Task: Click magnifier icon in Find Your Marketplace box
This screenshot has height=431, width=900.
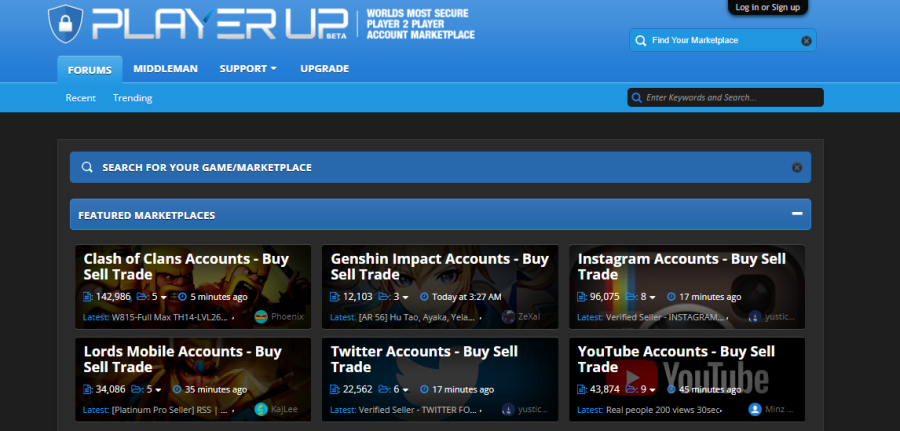Action: 641,41
